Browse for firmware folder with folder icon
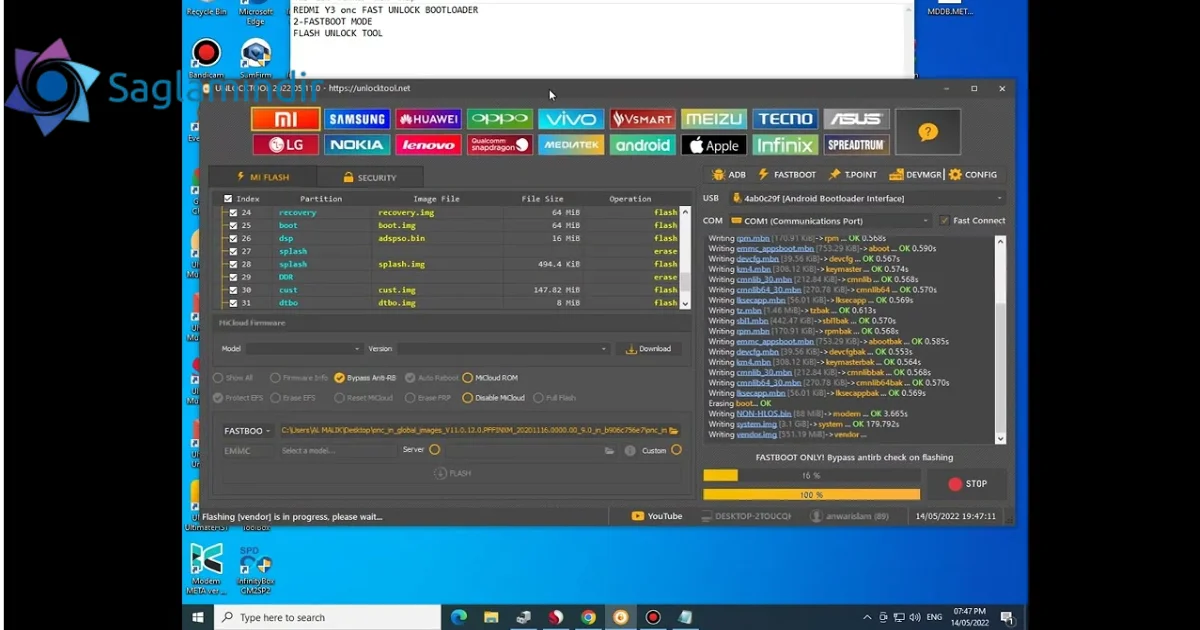Viewport: 1200px width, 630px height. [x=674, y=431]
